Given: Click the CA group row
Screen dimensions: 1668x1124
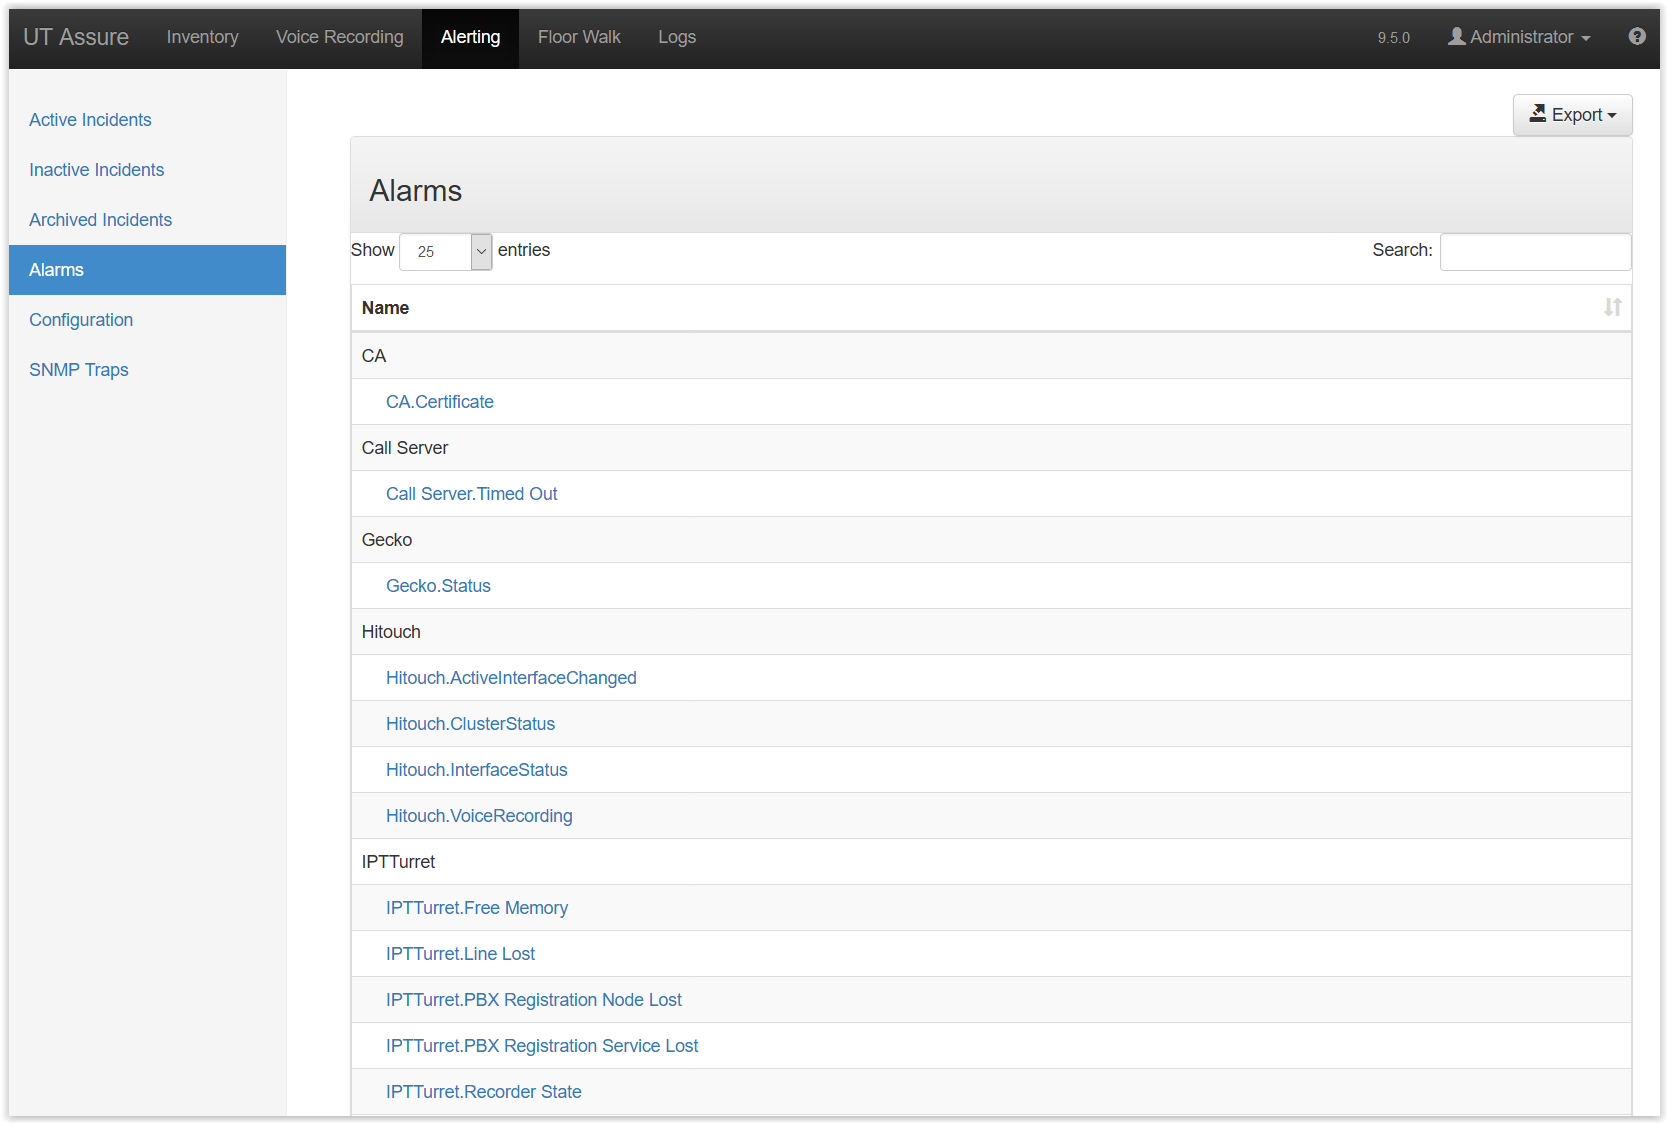Looking at the screenshot, I should [991, 356].
